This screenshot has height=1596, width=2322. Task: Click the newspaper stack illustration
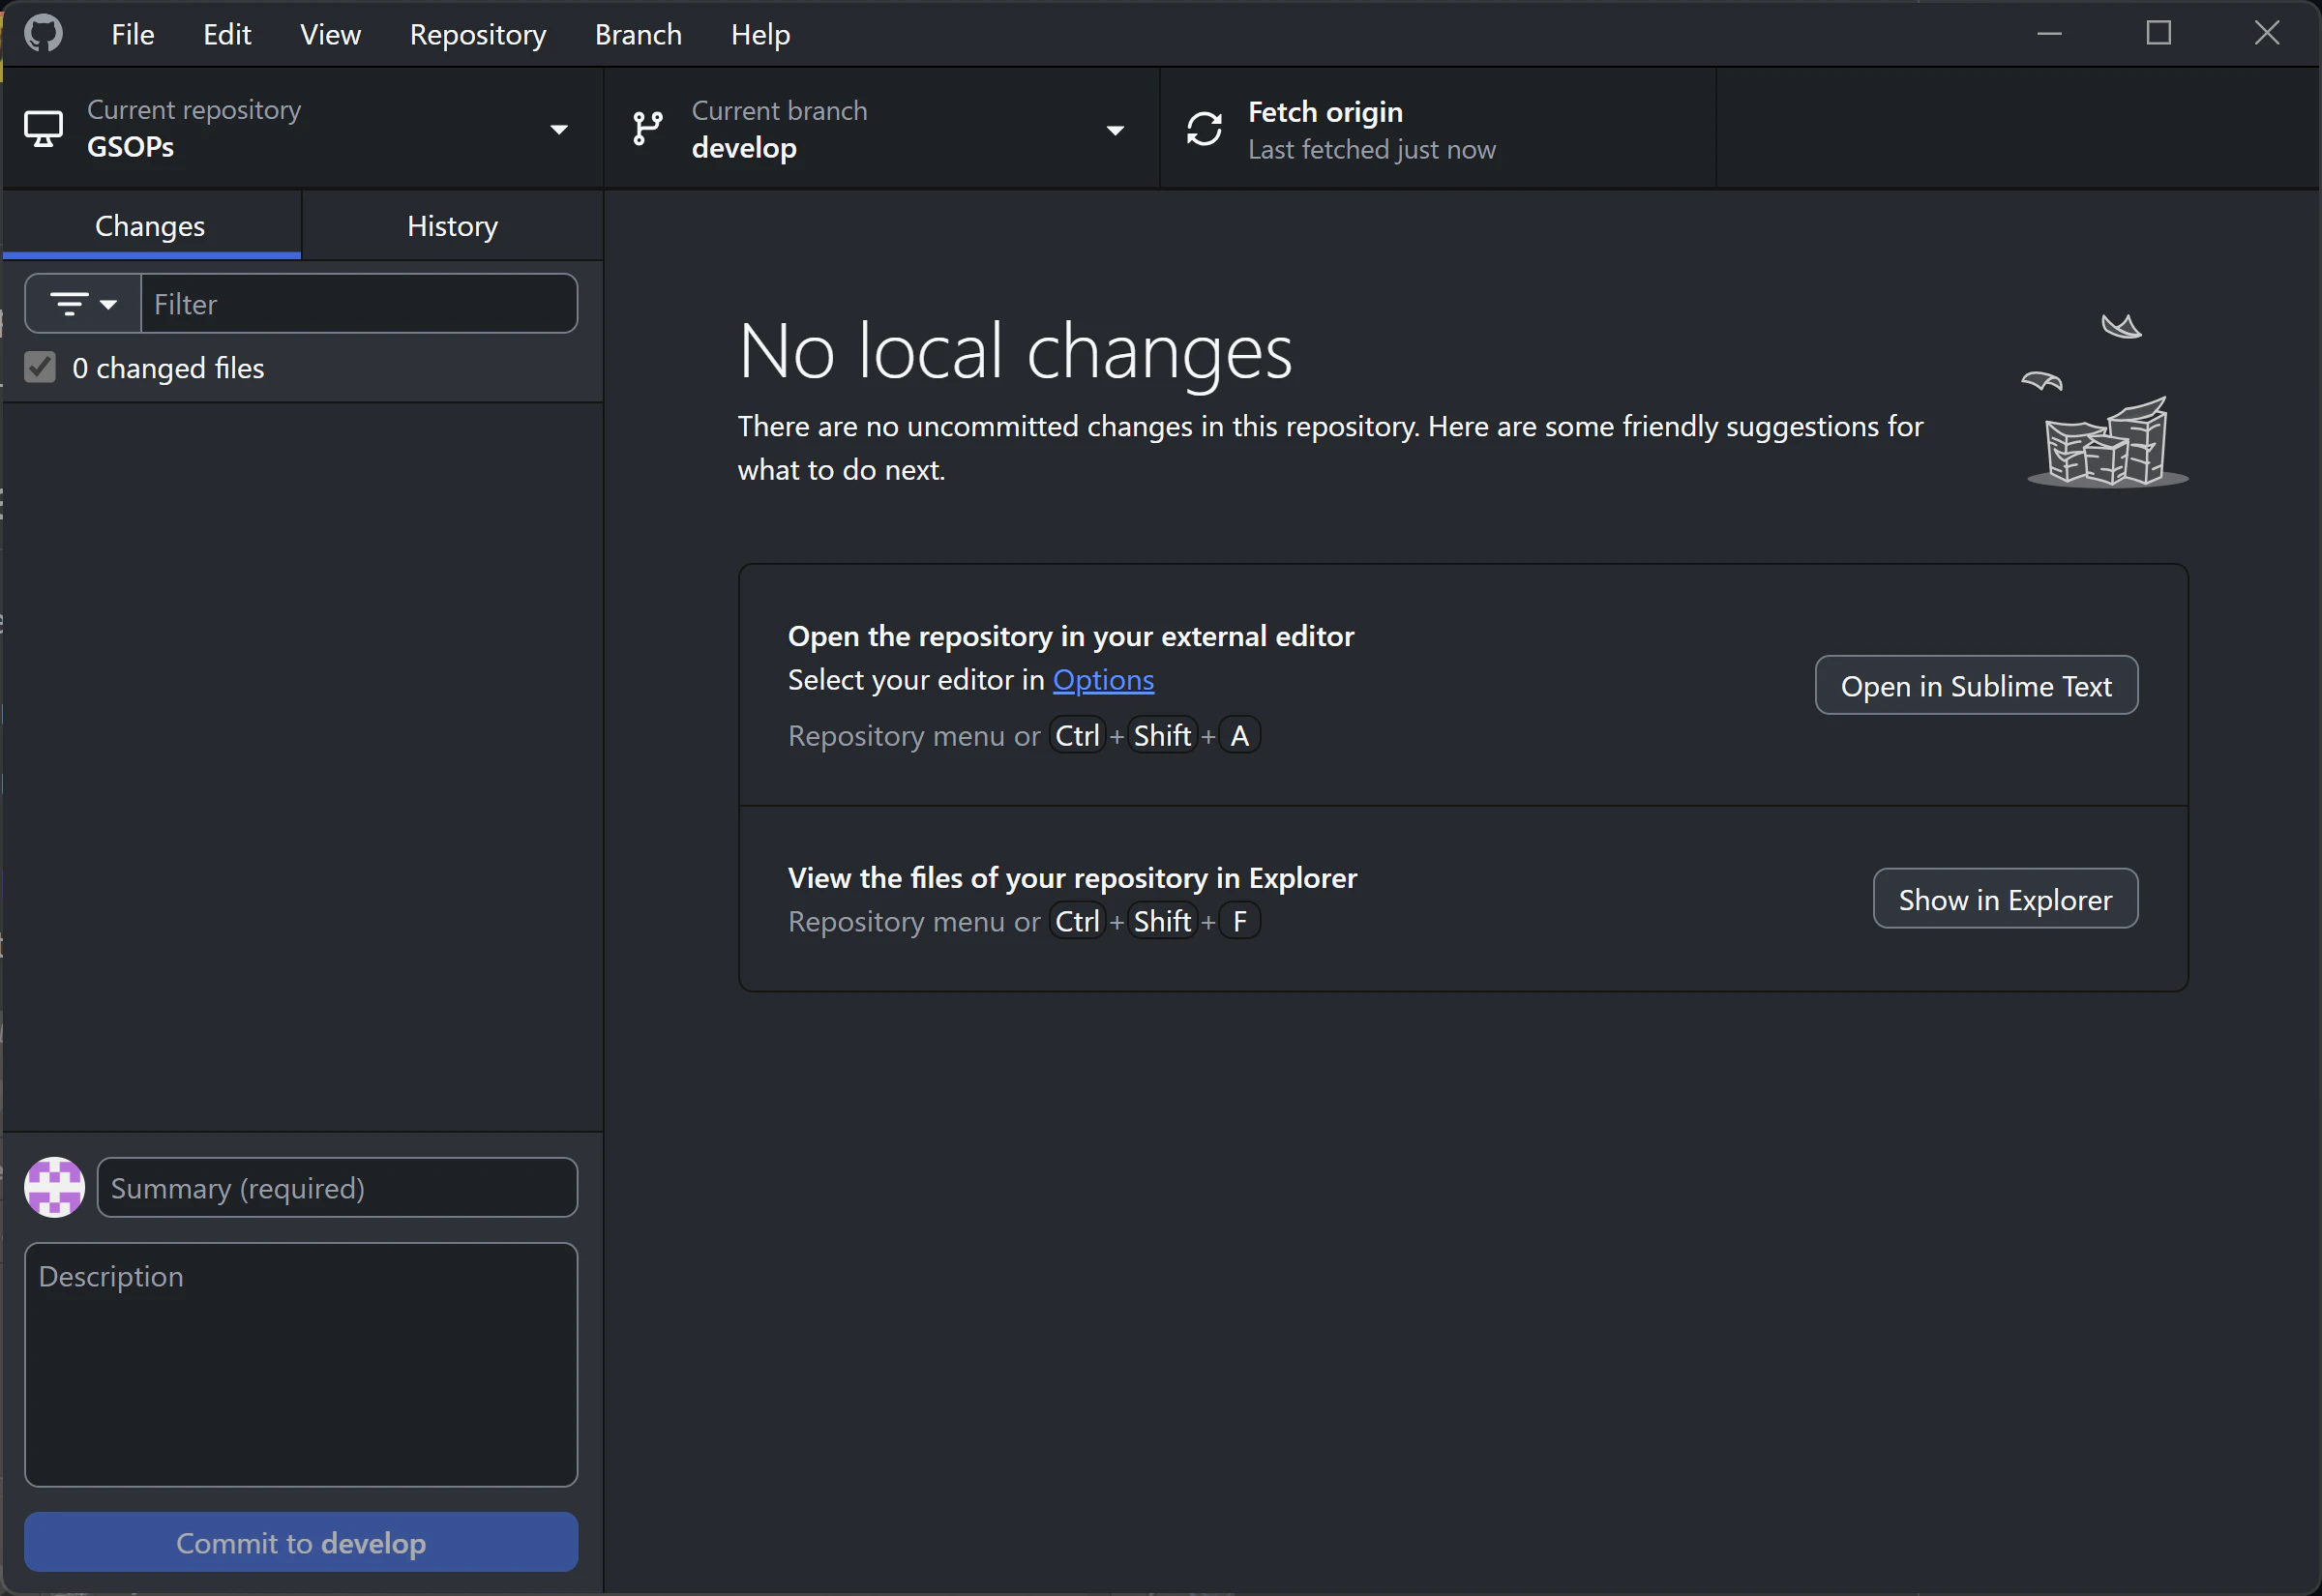coord(2106,445)
